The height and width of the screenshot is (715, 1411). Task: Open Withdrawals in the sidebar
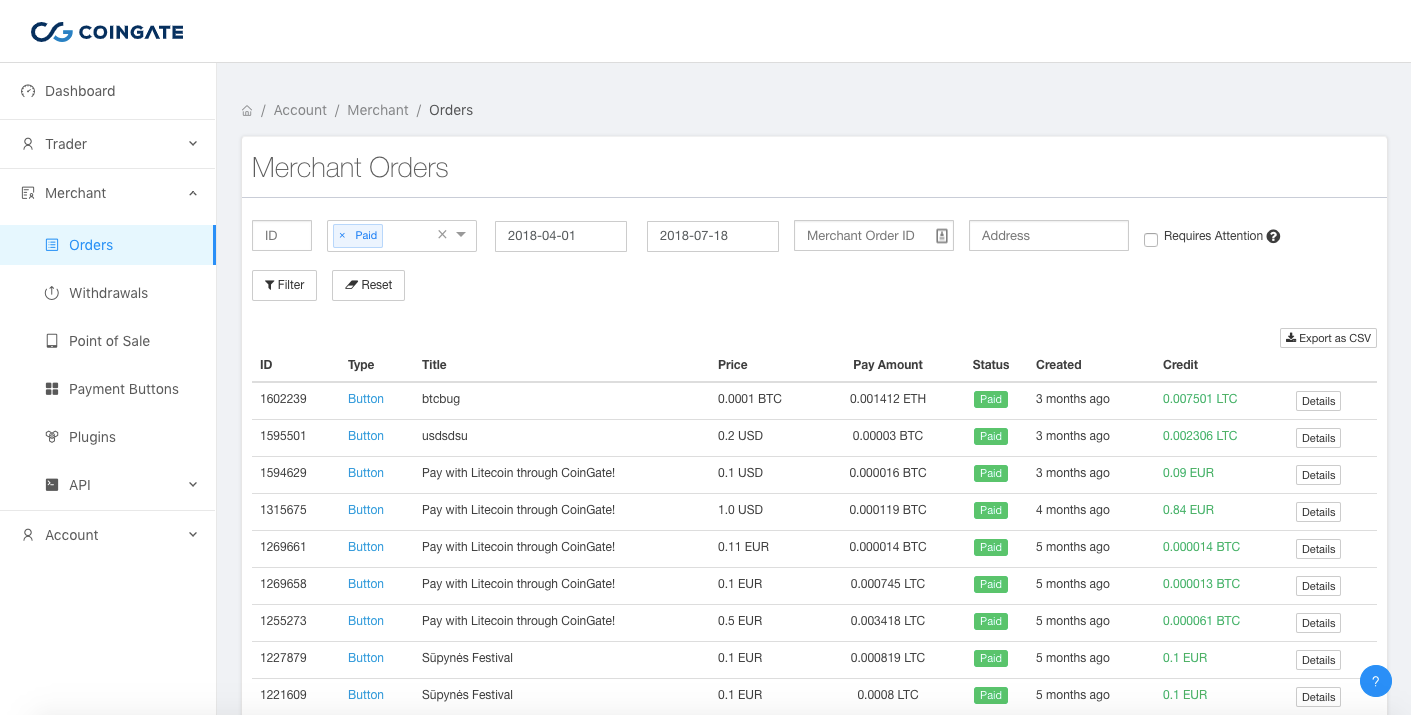pos(108,293)
